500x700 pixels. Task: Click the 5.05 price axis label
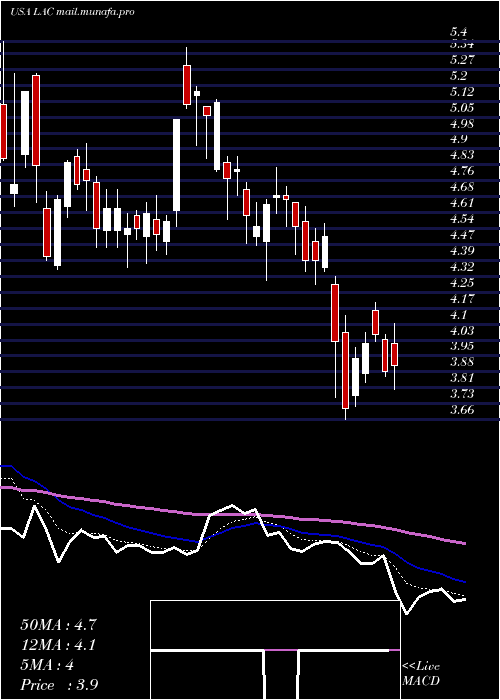(462, 108)
